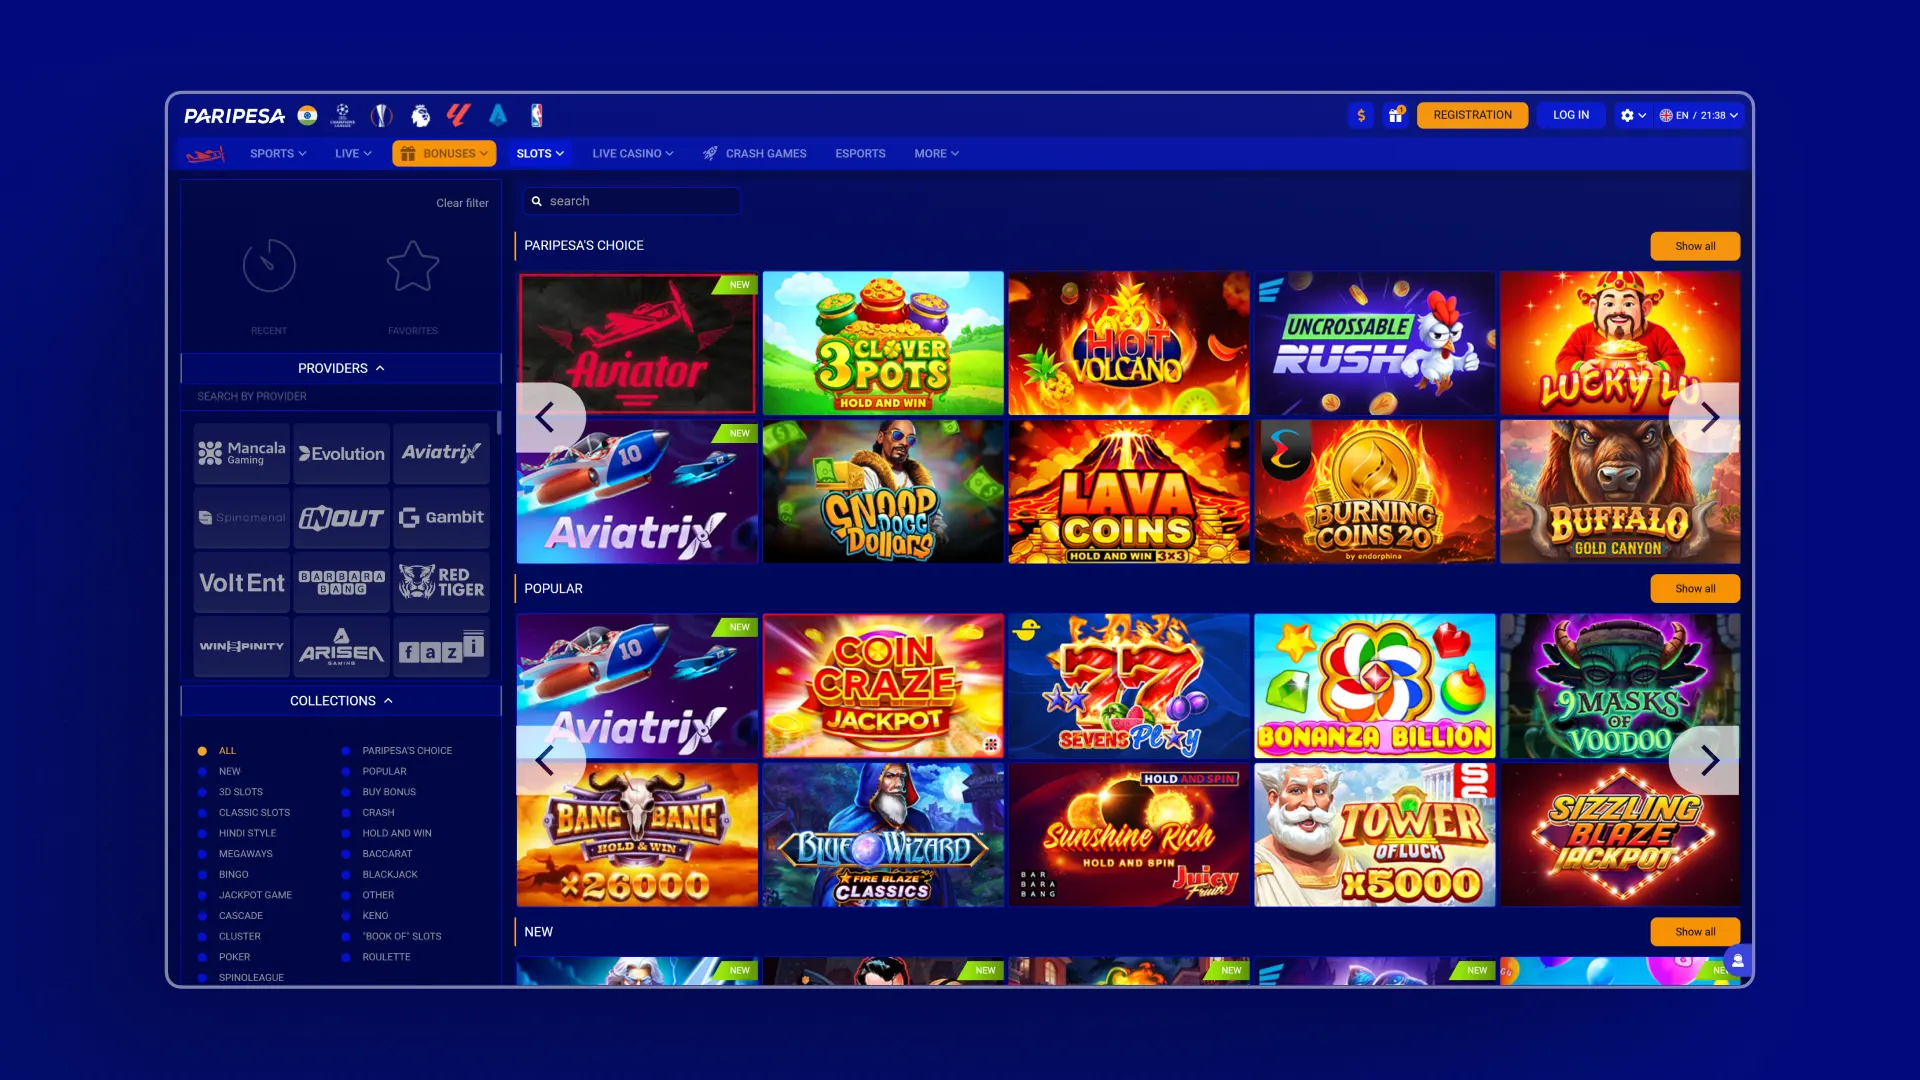Click the search magnifier icon
The width and height of the screenshot is (1920, 1080).
click(537, 201)
